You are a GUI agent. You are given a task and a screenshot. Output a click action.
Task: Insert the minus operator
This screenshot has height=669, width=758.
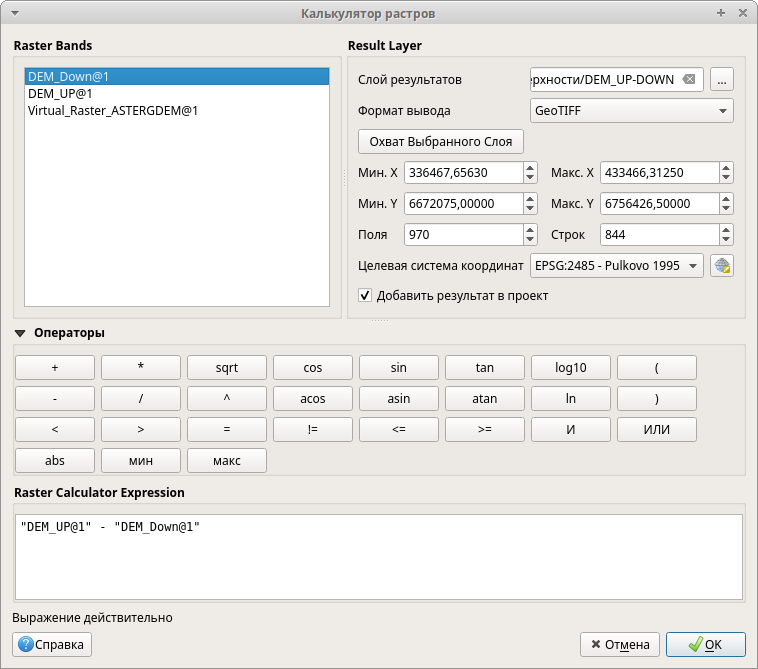click(55, 398)
